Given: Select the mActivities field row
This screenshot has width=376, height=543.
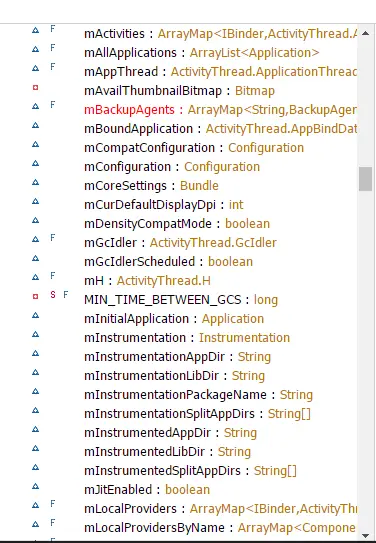Looking at the screenshot, I should point(221,34).
